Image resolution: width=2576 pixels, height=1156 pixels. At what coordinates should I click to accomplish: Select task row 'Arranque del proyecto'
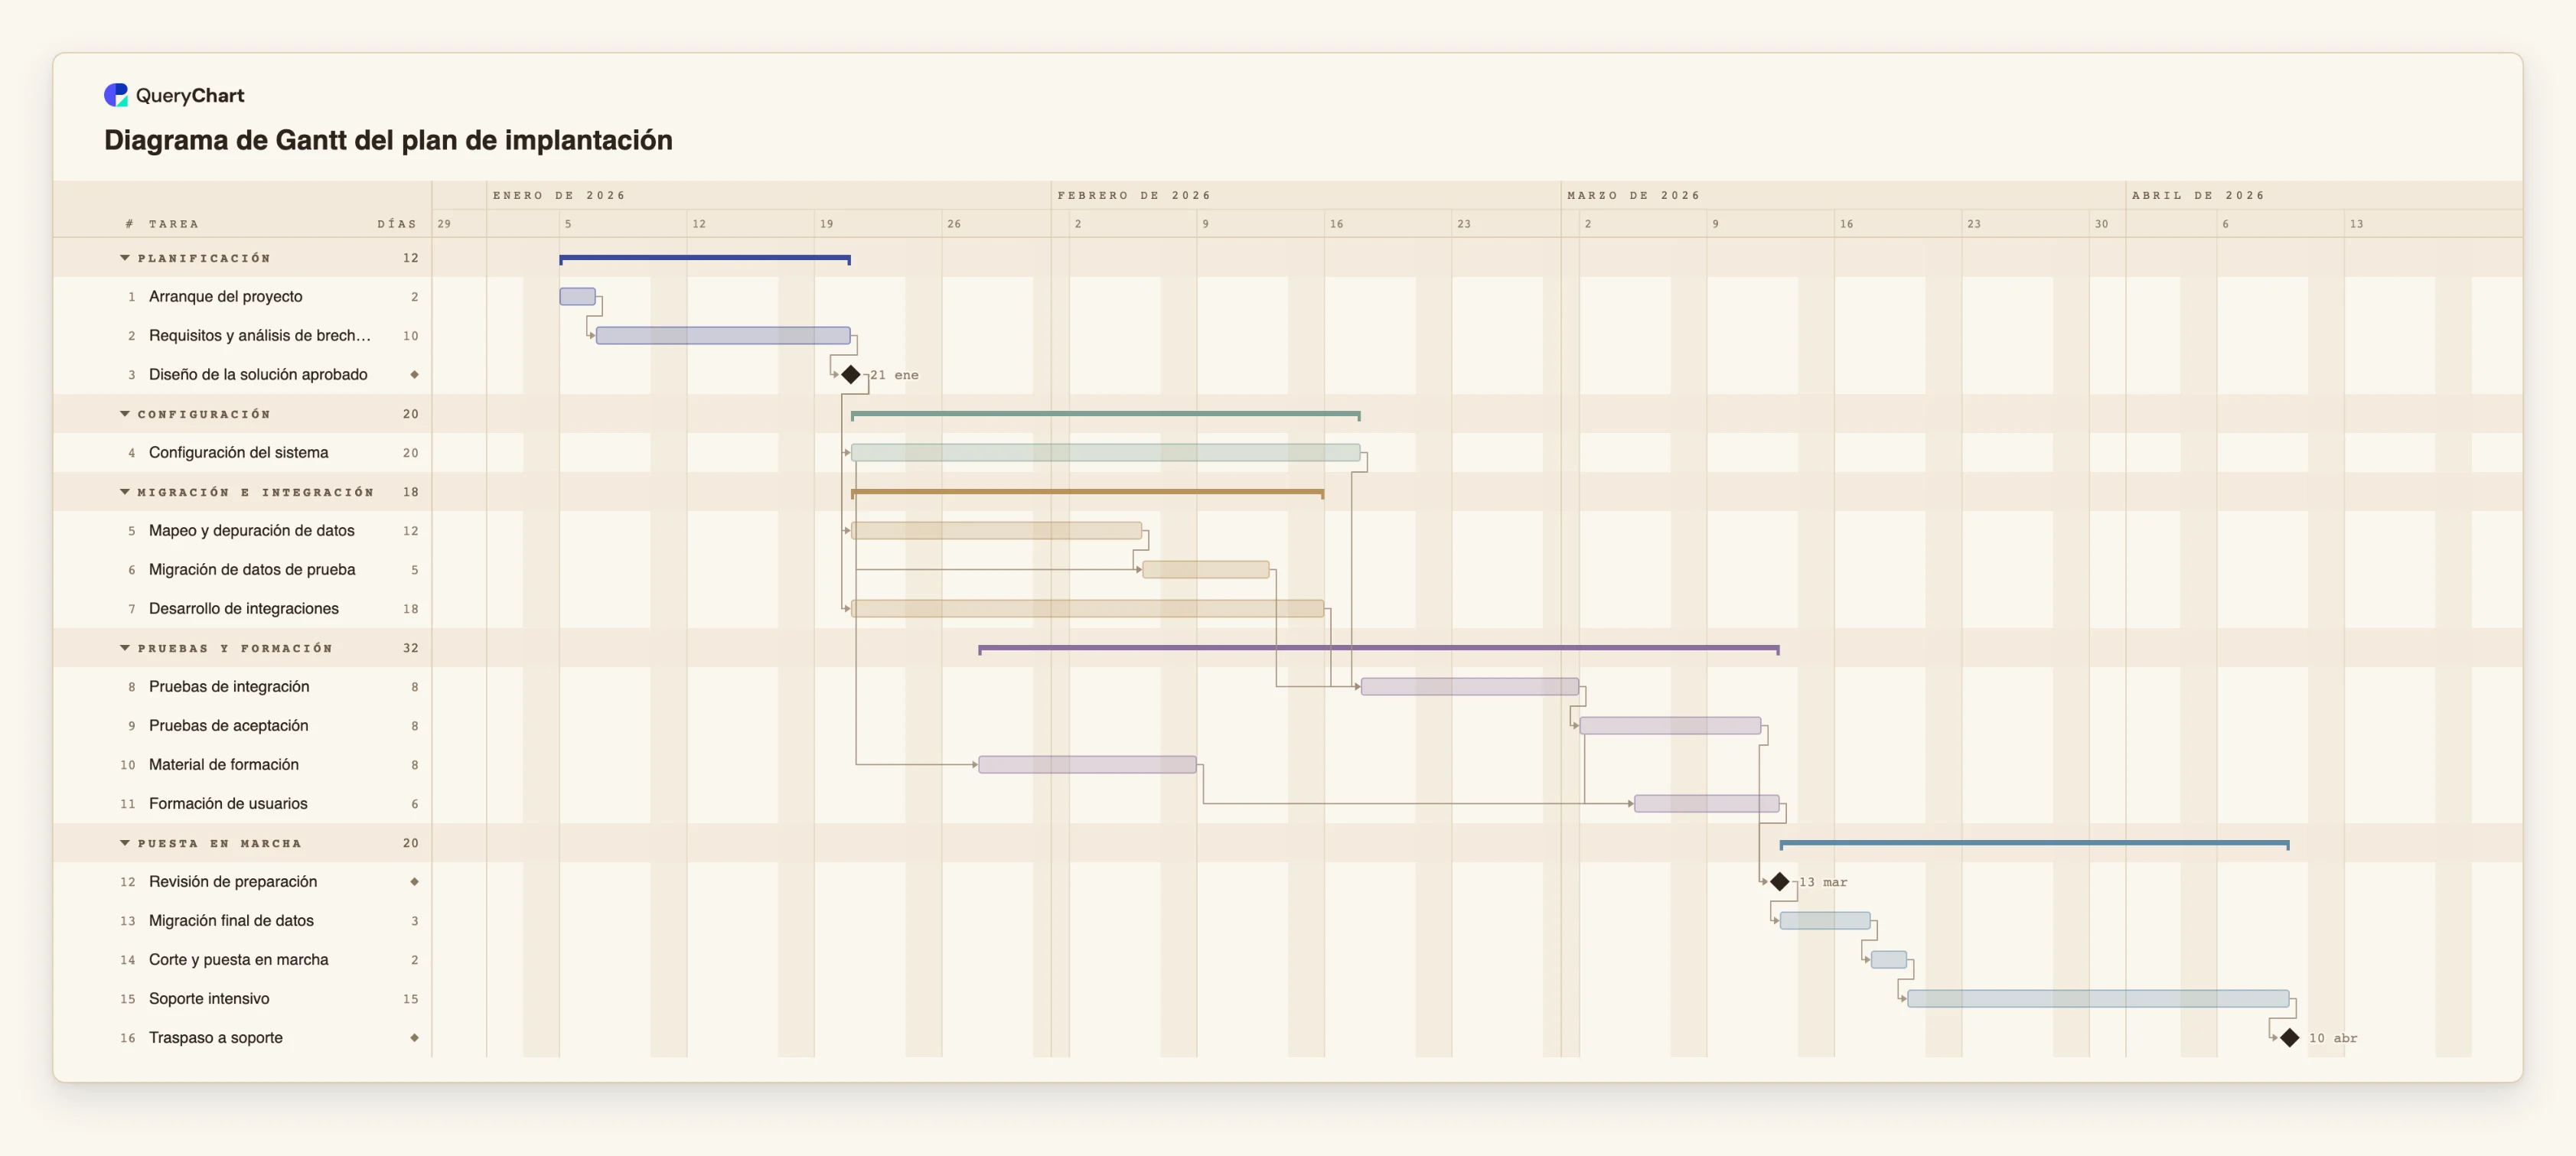pos(242,297)
